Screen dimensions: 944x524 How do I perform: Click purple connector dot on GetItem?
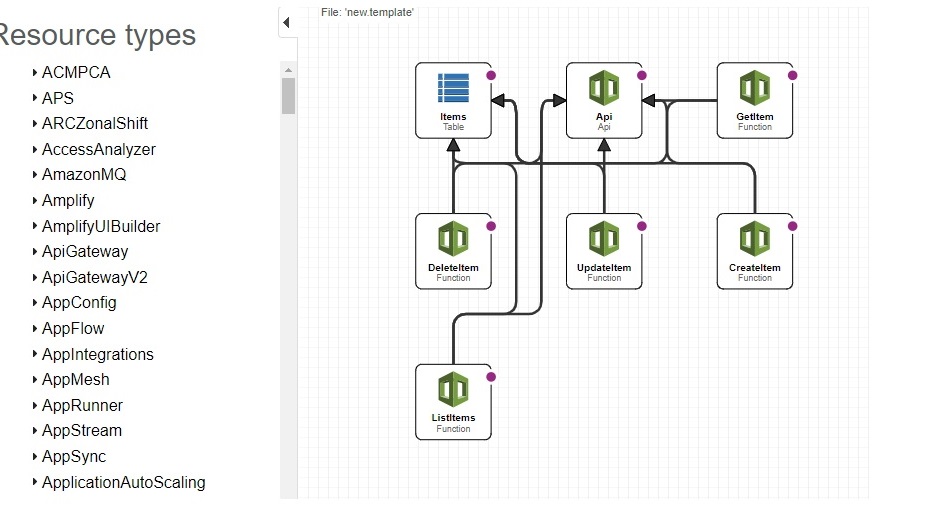coord(793,75)
